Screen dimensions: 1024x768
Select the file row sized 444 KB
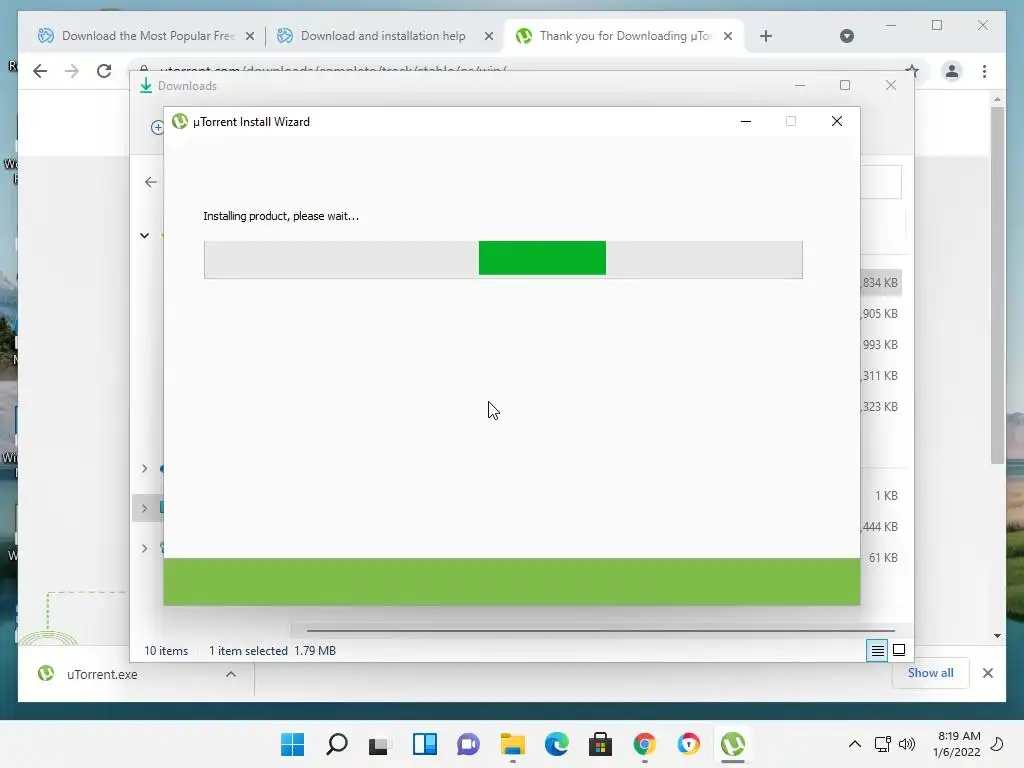pyautogui.click(x=880, y=526)
